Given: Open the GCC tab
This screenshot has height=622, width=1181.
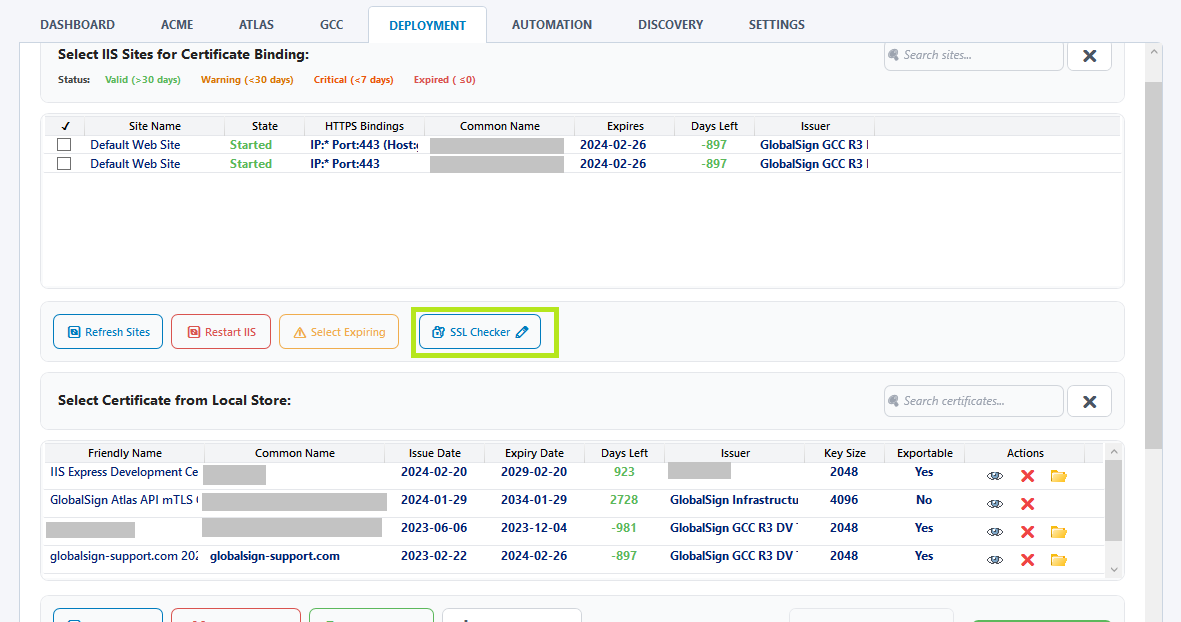Looking at the screenshot, I should tap(331, 25).
